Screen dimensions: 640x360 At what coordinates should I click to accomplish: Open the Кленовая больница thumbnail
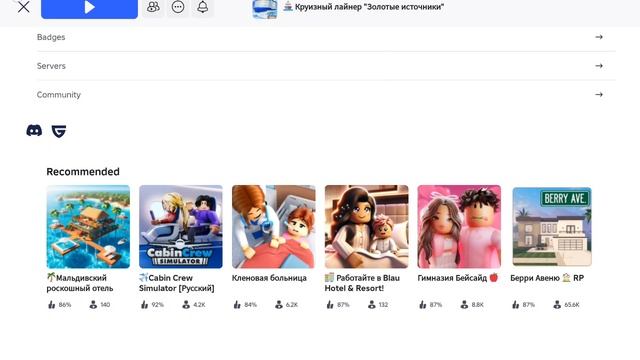coord(273,227)
